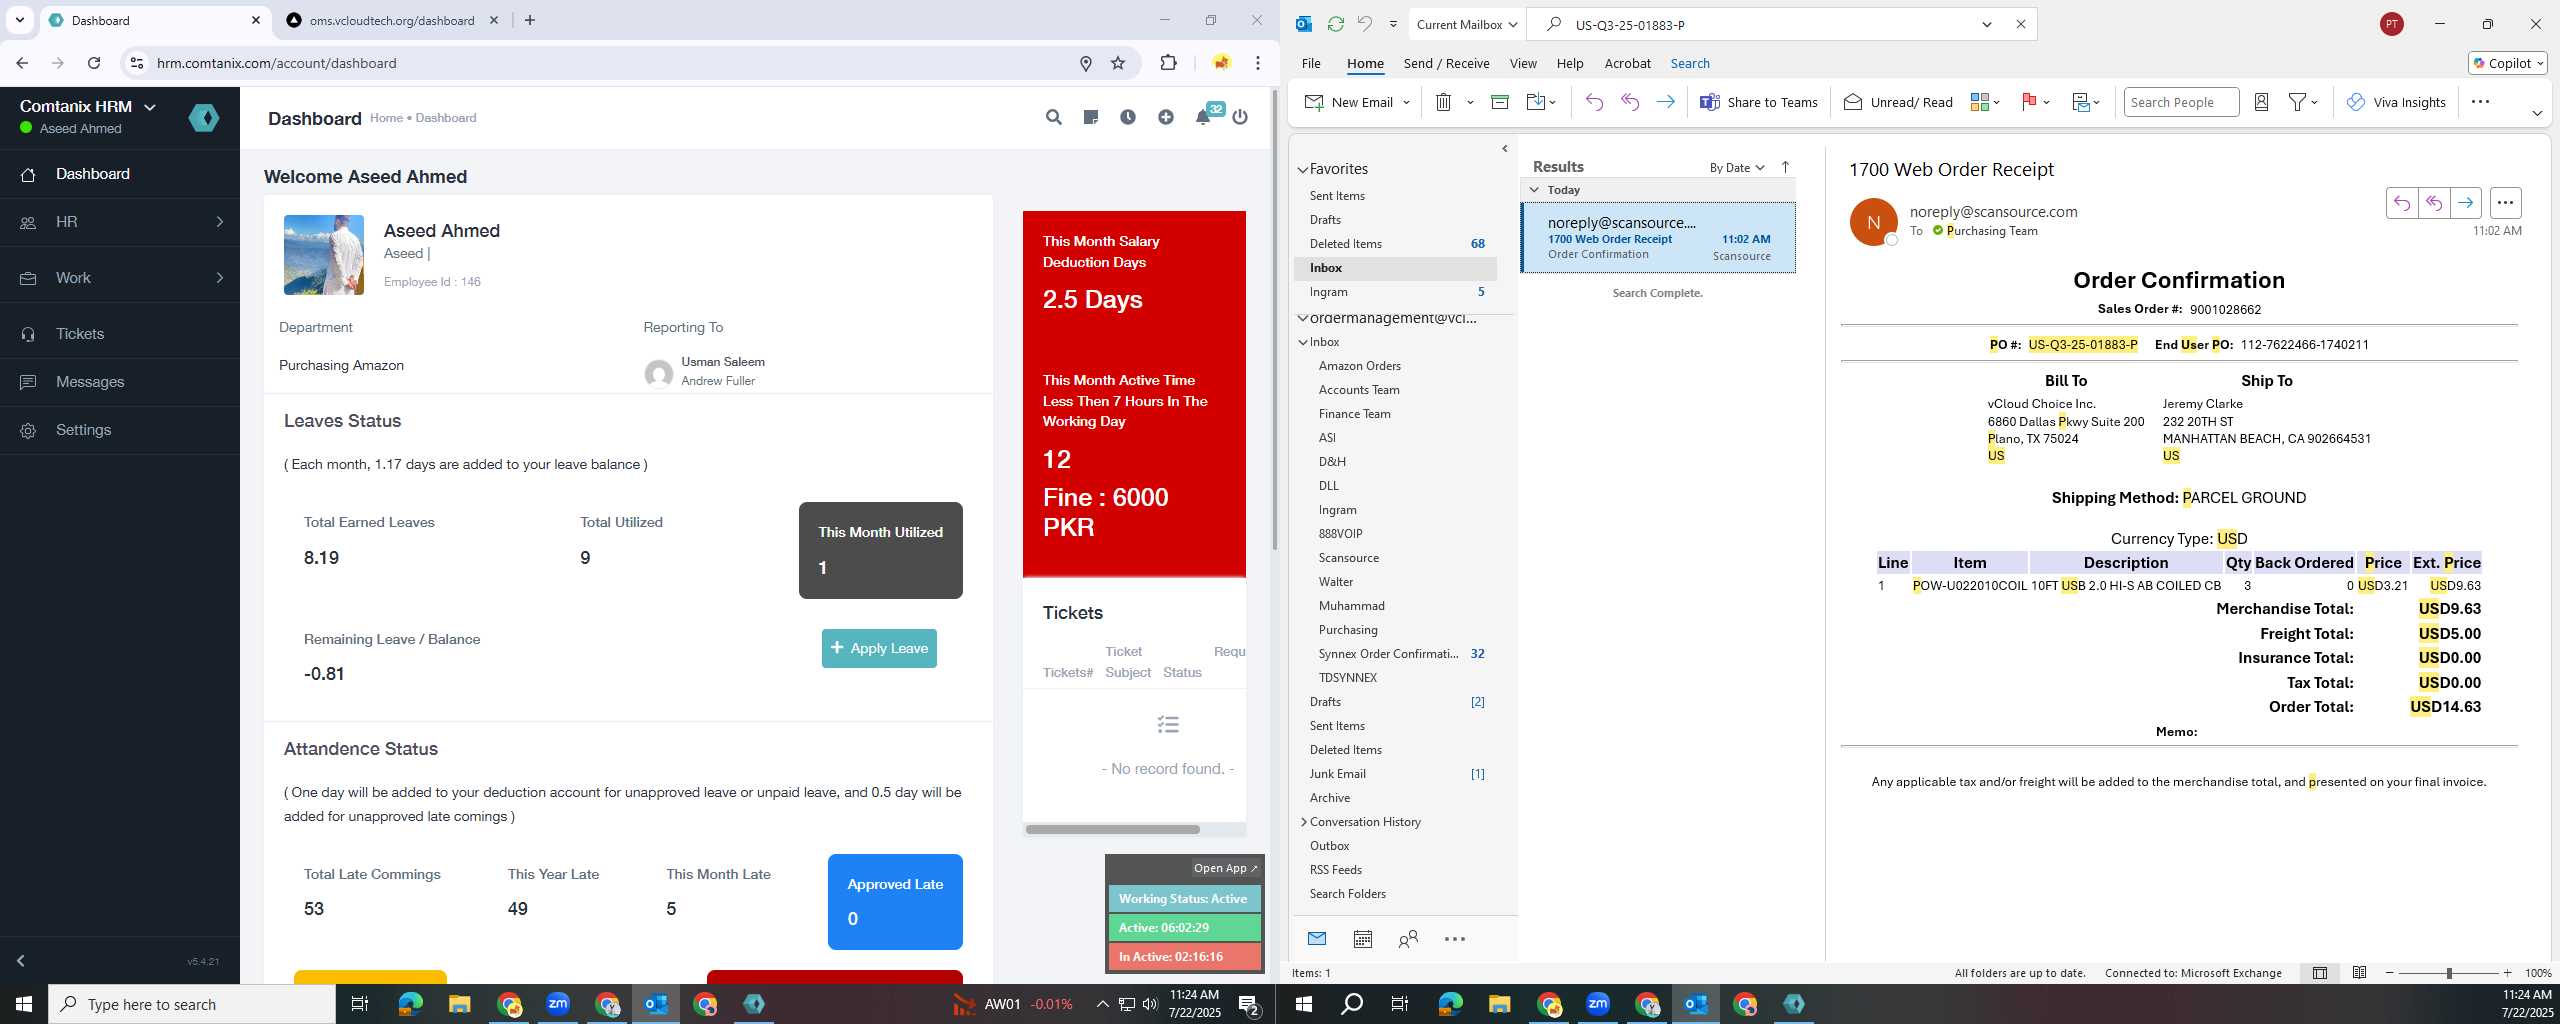Open the sticky notes icon in HRM header

click(1090, 117)
